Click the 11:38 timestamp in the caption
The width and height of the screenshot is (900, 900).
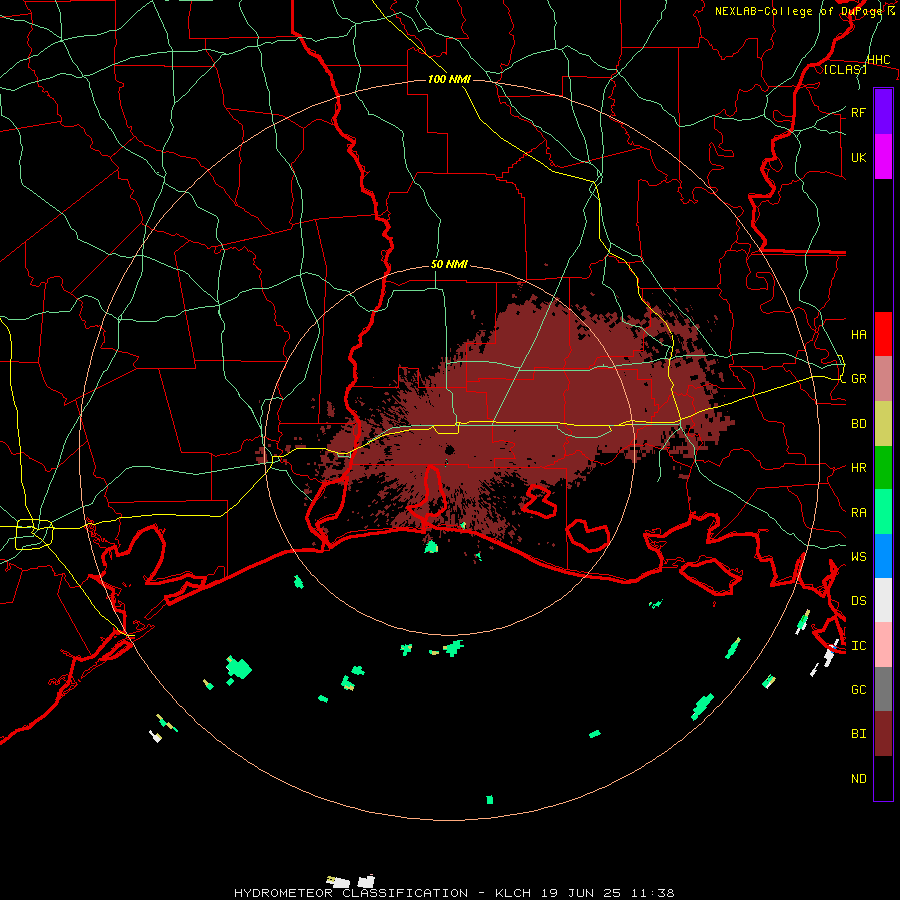coord(652,893)
